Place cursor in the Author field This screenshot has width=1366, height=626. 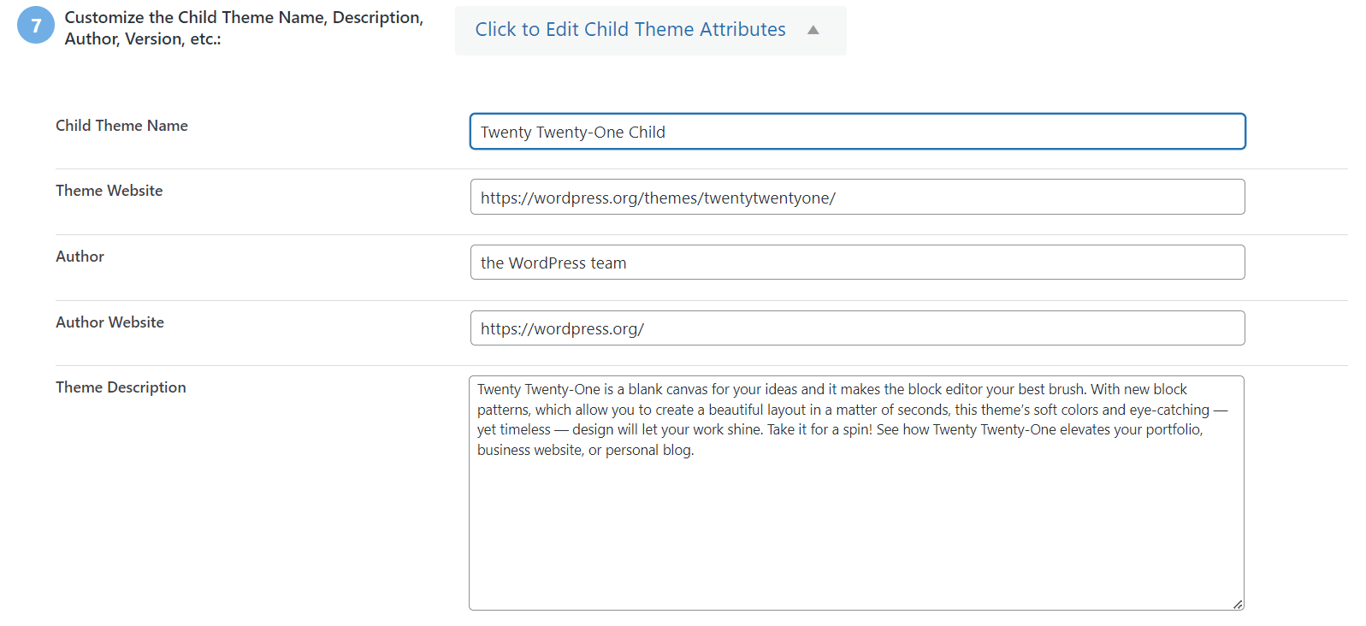point(857,262)
